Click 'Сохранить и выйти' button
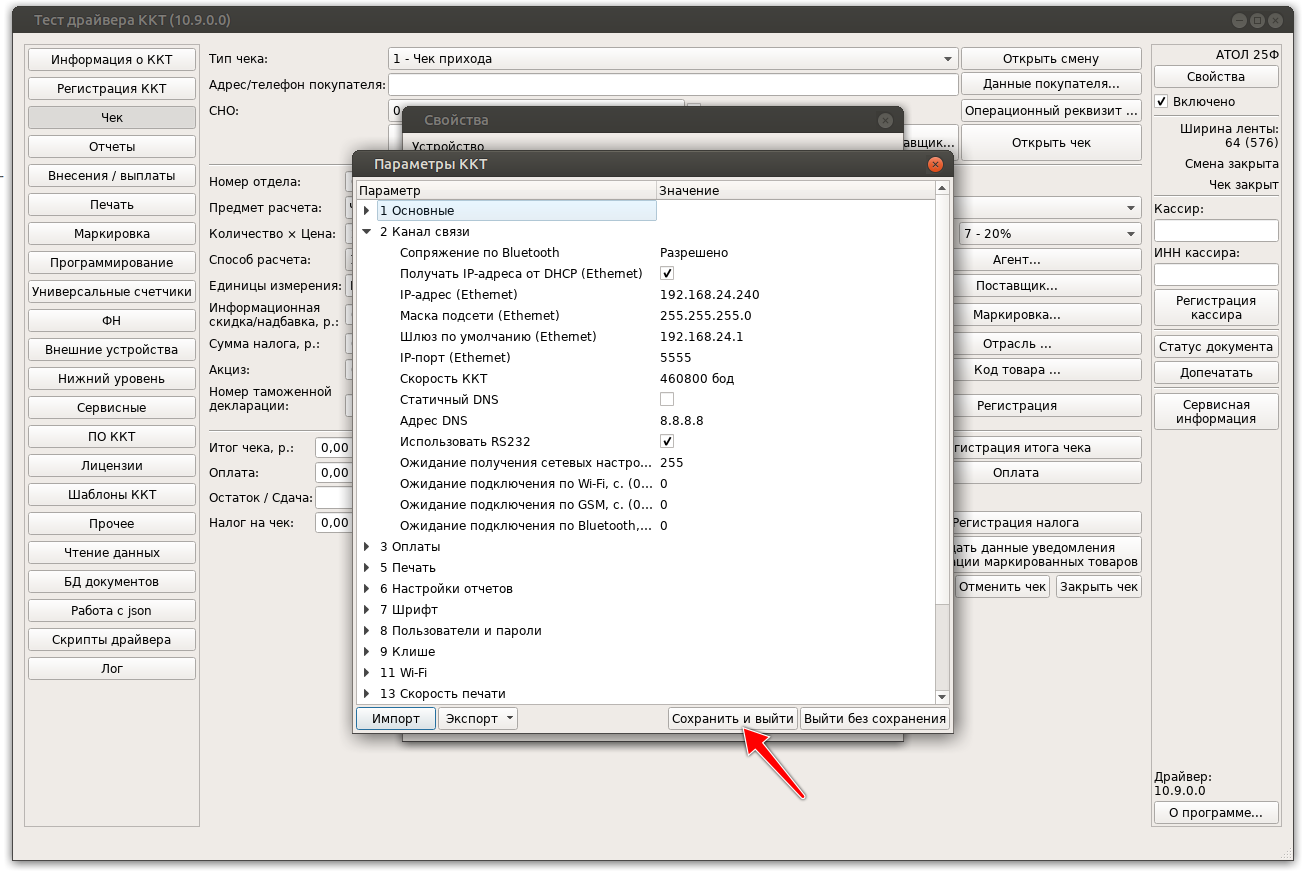Image resolution: width=1302 pixels, height=871 pixels. point(733,718)
